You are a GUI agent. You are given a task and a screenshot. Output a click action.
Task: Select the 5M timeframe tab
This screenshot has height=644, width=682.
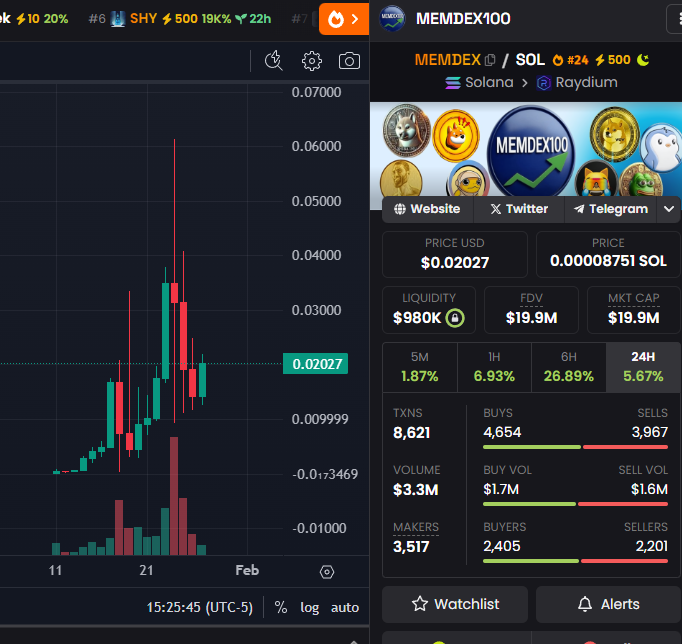420,367
